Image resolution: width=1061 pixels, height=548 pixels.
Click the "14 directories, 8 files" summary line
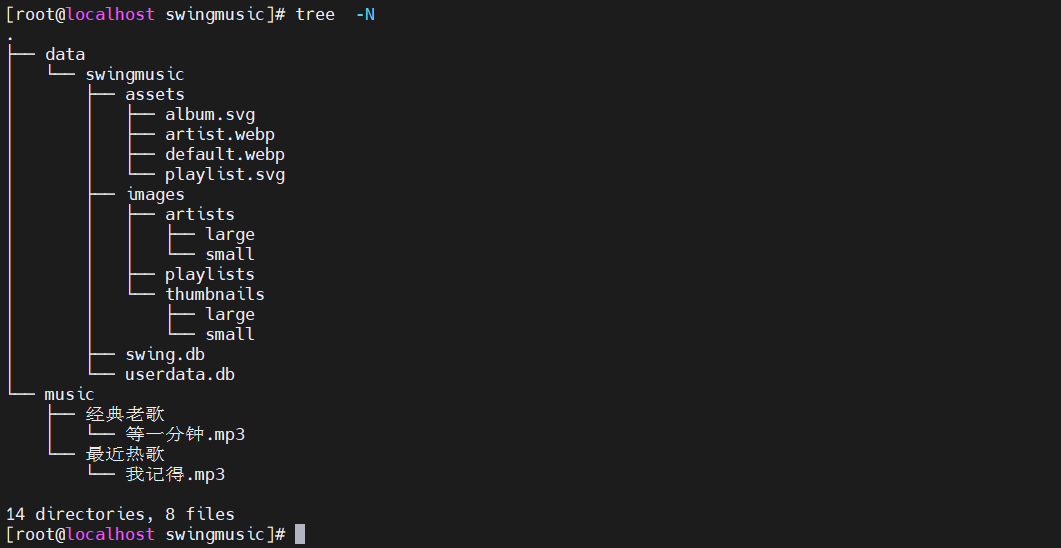coord(120,514)
